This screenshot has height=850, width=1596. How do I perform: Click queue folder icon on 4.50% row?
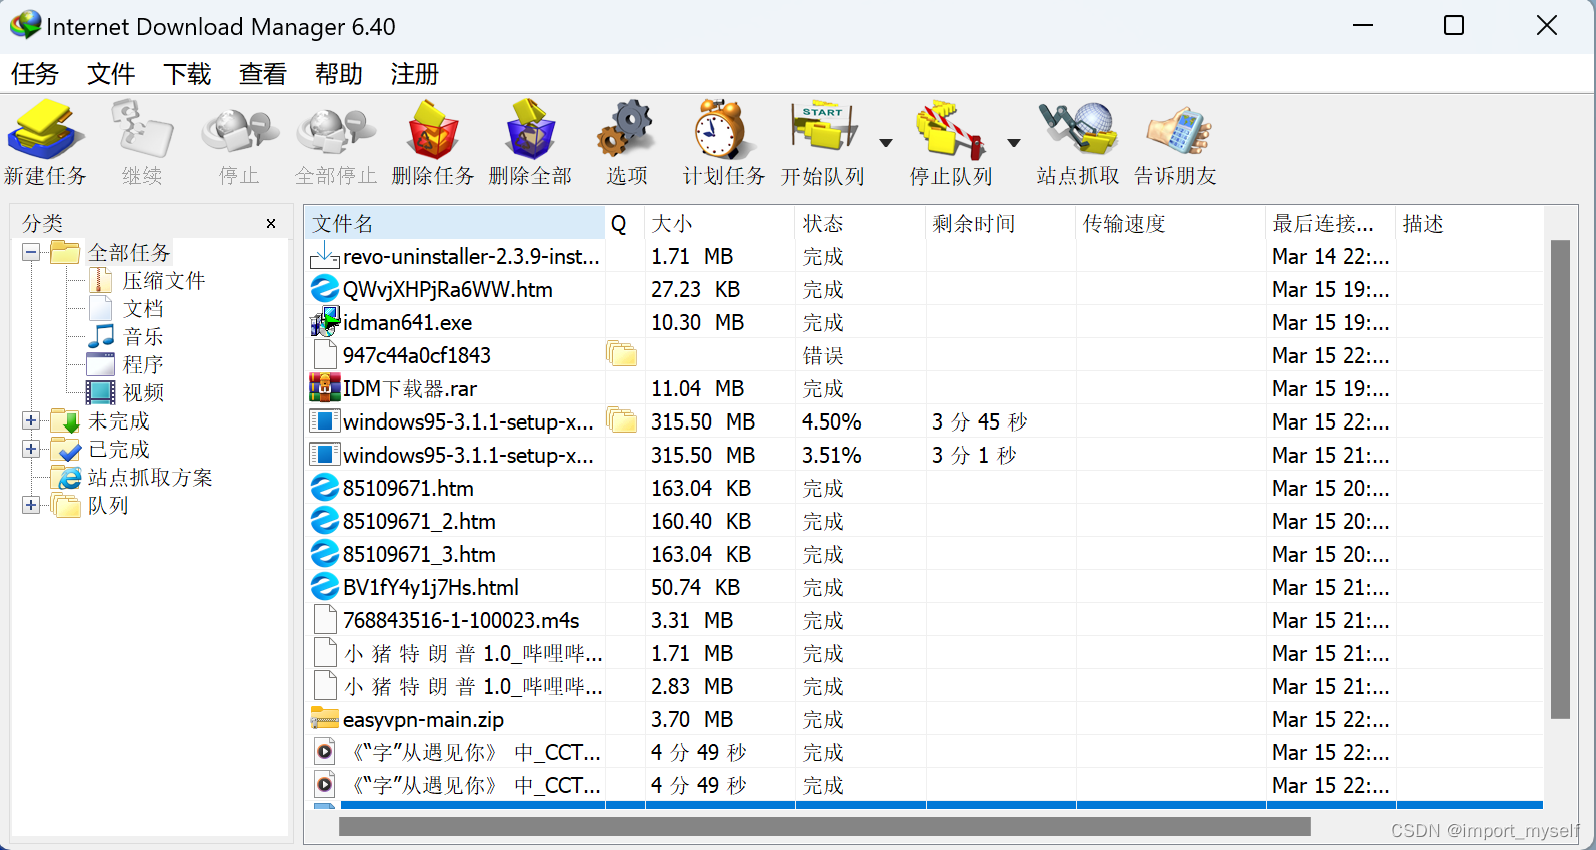[621, 420]
